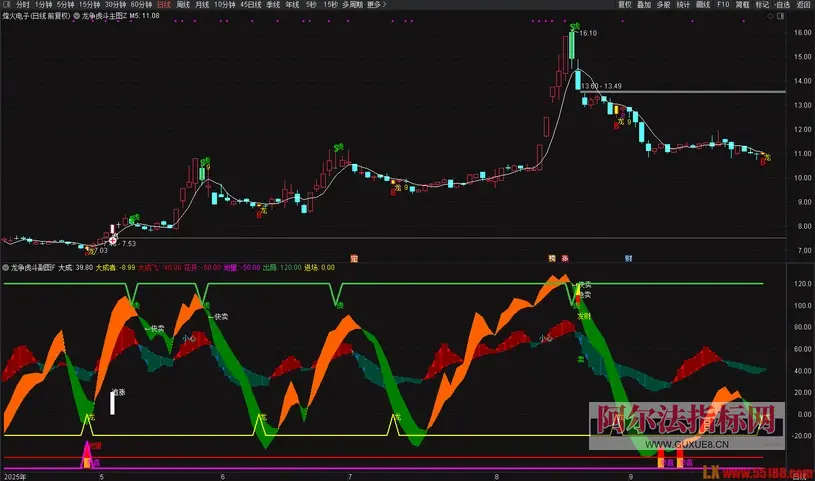Screen dimensions: 815x481
Task: Switch to the 周线 weekly tab
Action: 183,5
